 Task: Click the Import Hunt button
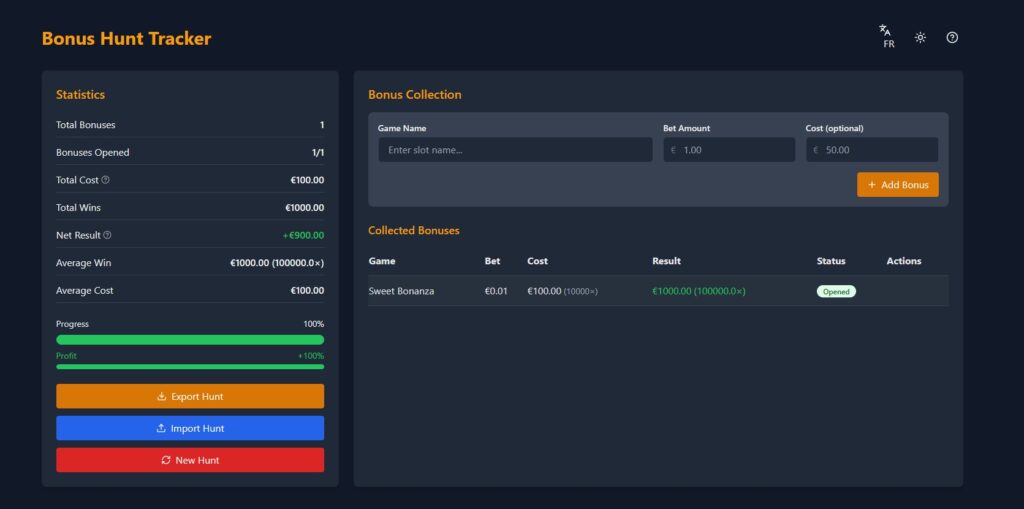point(190,428)
